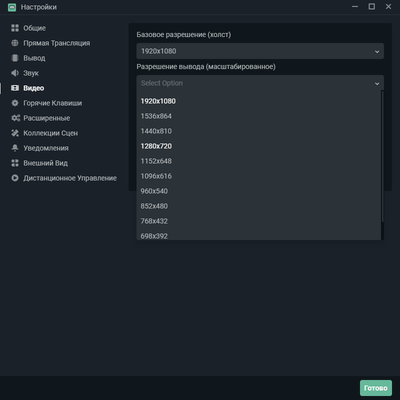Image resolution: width=400 pixels, height=400 pixels.
Task: Click the base resolution dropdown chevron
Action: [x=377, y=52]
